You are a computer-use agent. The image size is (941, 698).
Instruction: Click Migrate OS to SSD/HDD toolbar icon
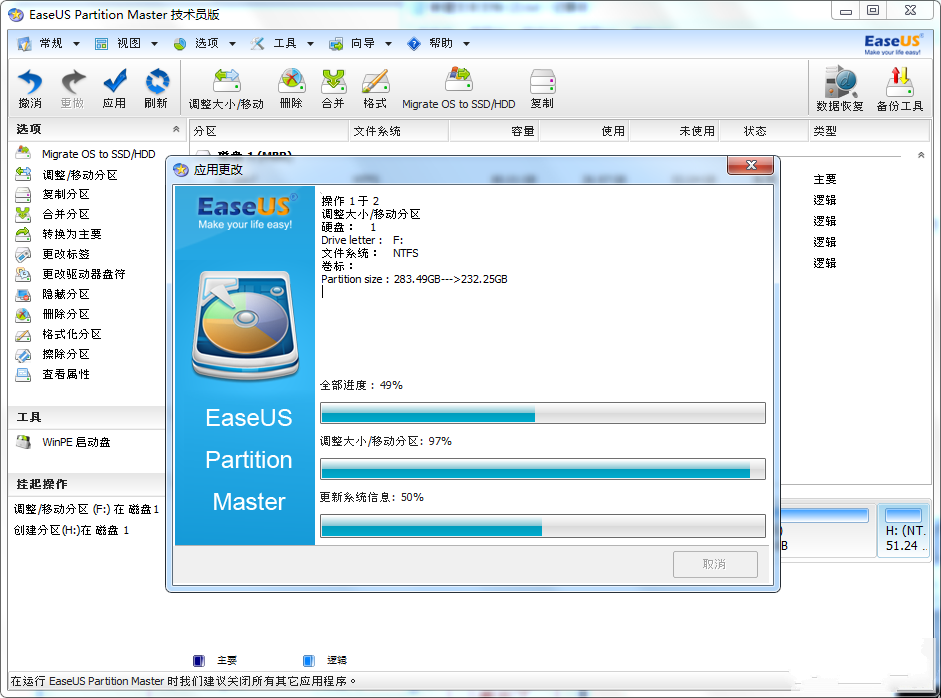coord(458,88)
